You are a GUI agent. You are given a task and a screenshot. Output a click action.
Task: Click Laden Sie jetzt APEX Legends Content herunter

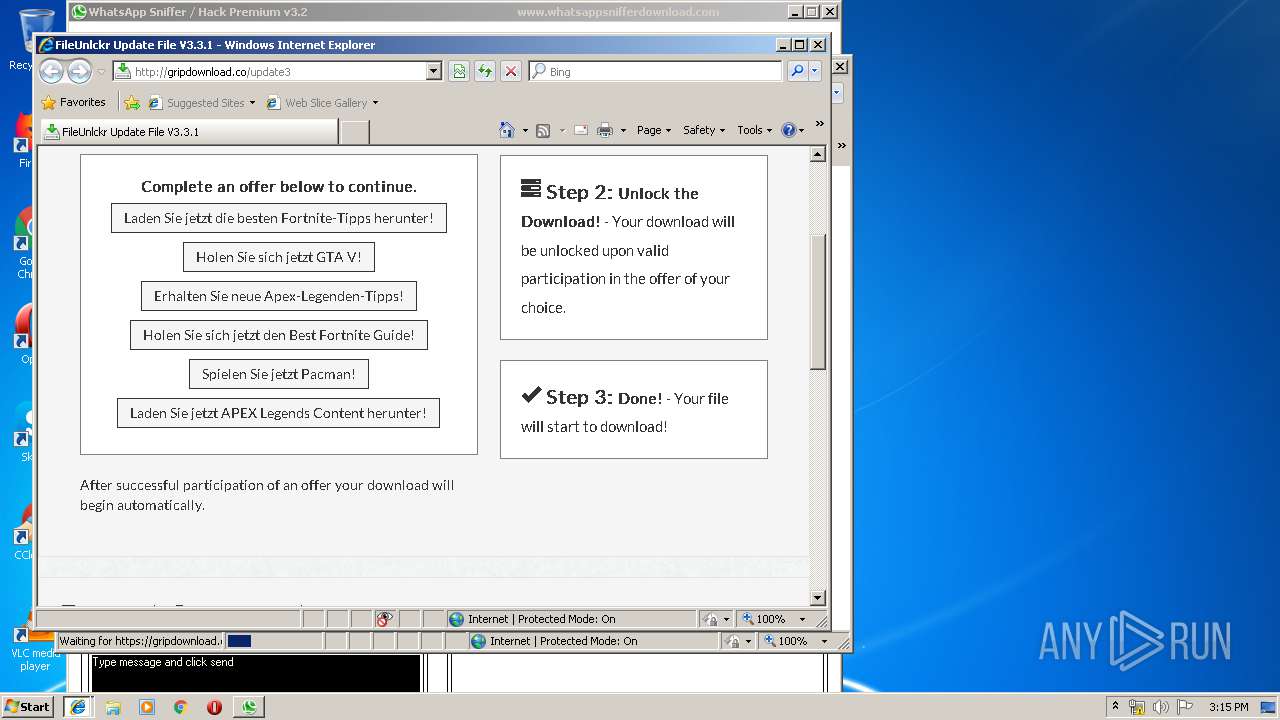(x=278, y=413)
